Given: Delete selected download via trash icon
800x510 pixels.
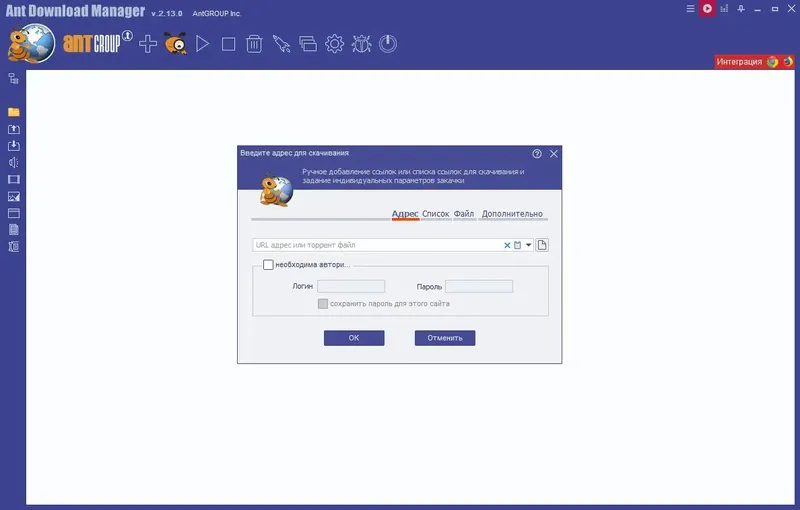Looking at the screenshot, I should tap(254, 44).
